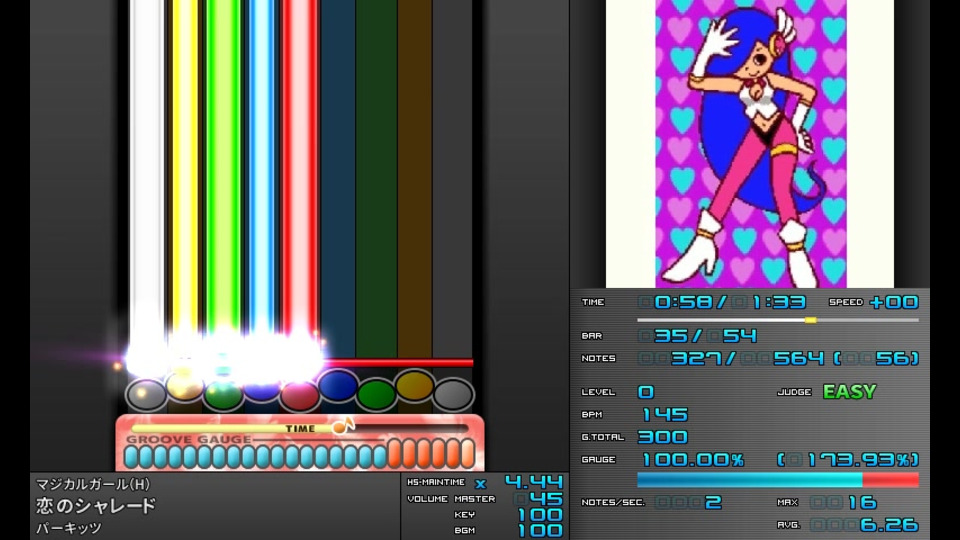Hit the lit yellow button under the yellow beam
Viewport: 960px width, 540px height.
point(185,386)
